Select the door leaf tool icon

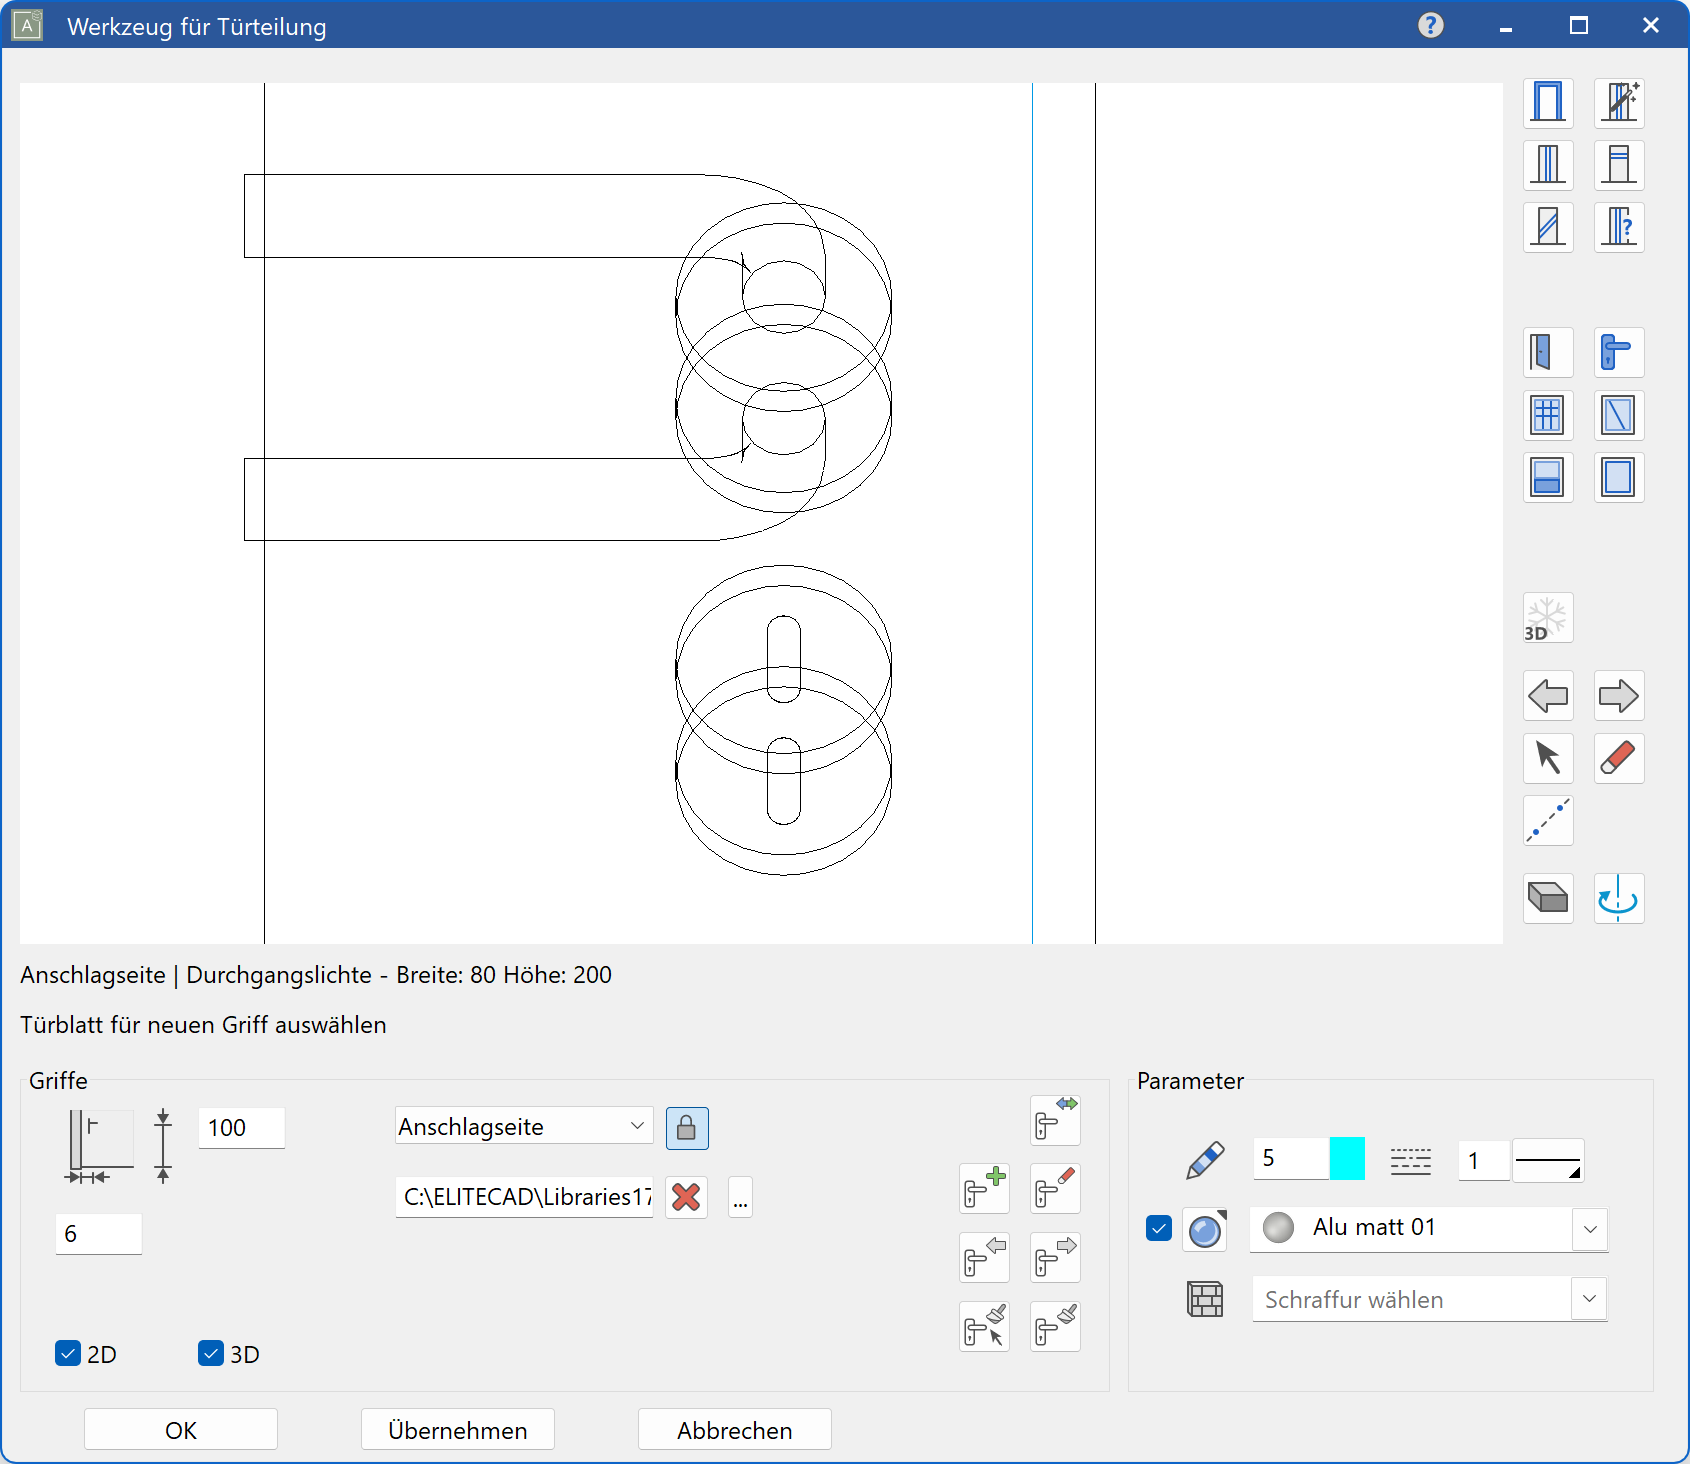(1548, 353)
